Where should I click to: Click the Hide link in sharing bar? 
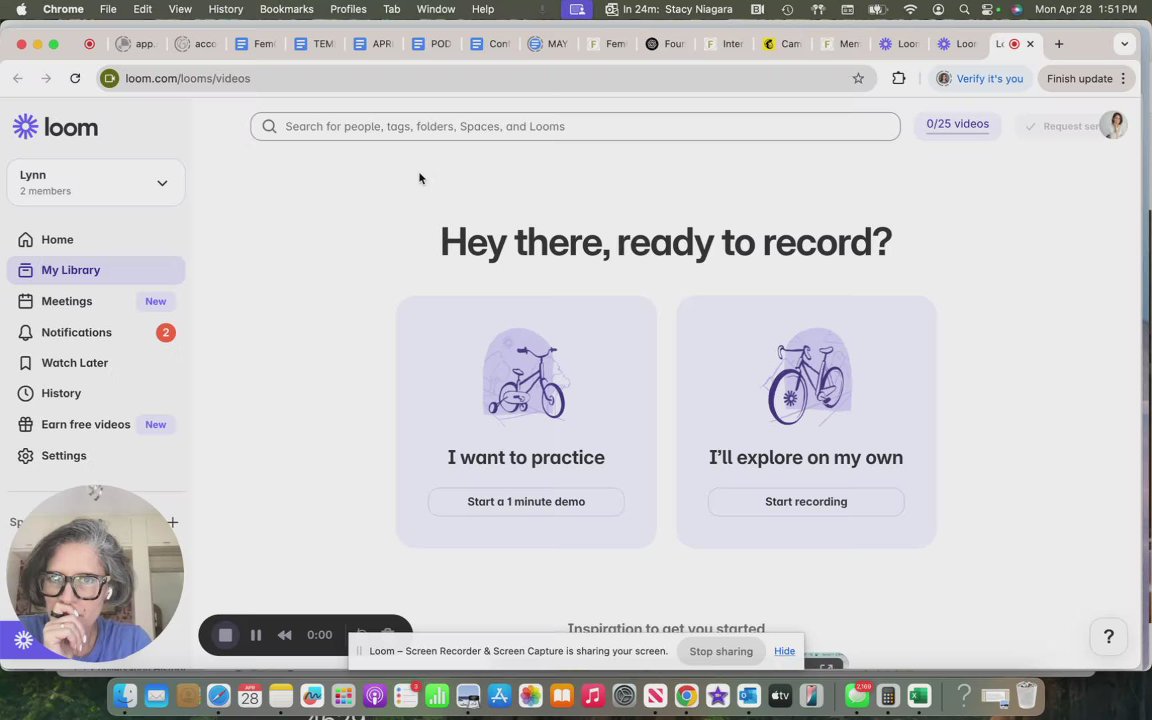784,651
